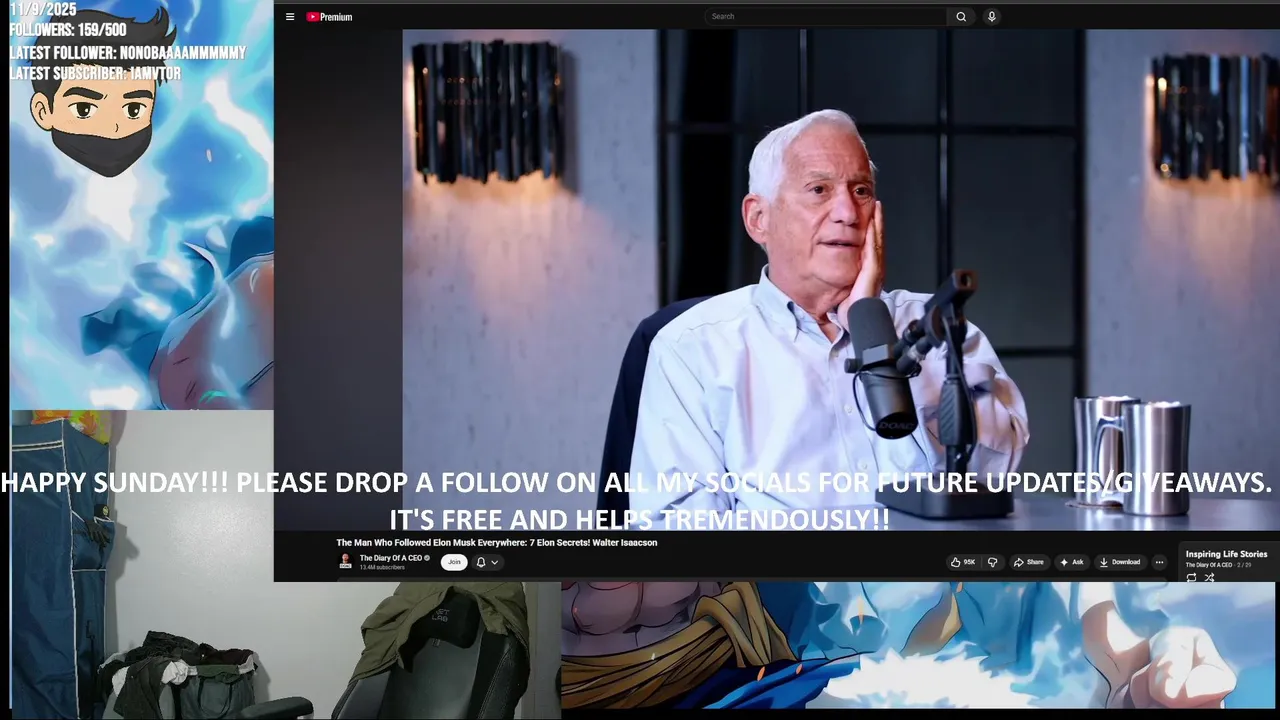Click the 11/9/2025 date overlay

43,9
